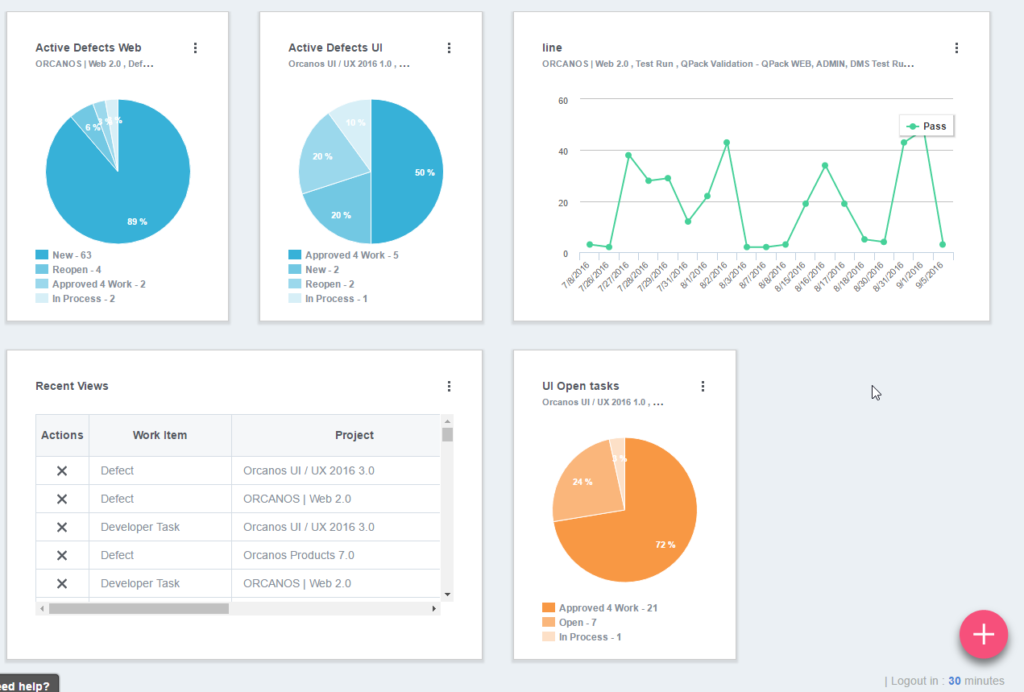Click the pink plus button to add a widget
This screenshot has height=692, width=1024.
click(x=983, y=635)
